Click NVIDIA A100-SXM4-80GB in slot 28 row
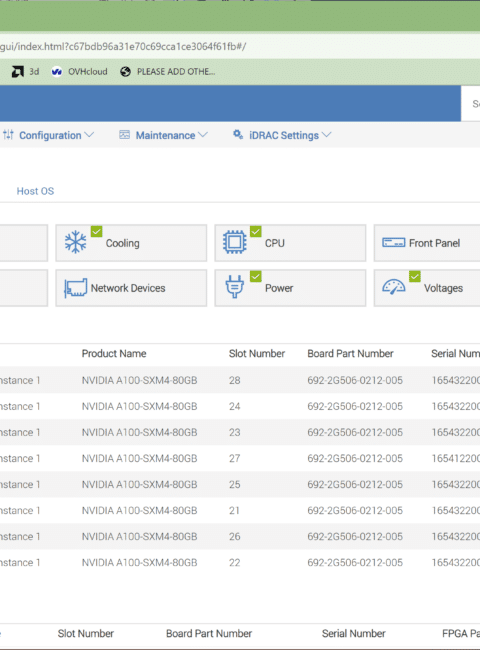Image resolution: width=480 pixels, height=650 pixels. 139,380
